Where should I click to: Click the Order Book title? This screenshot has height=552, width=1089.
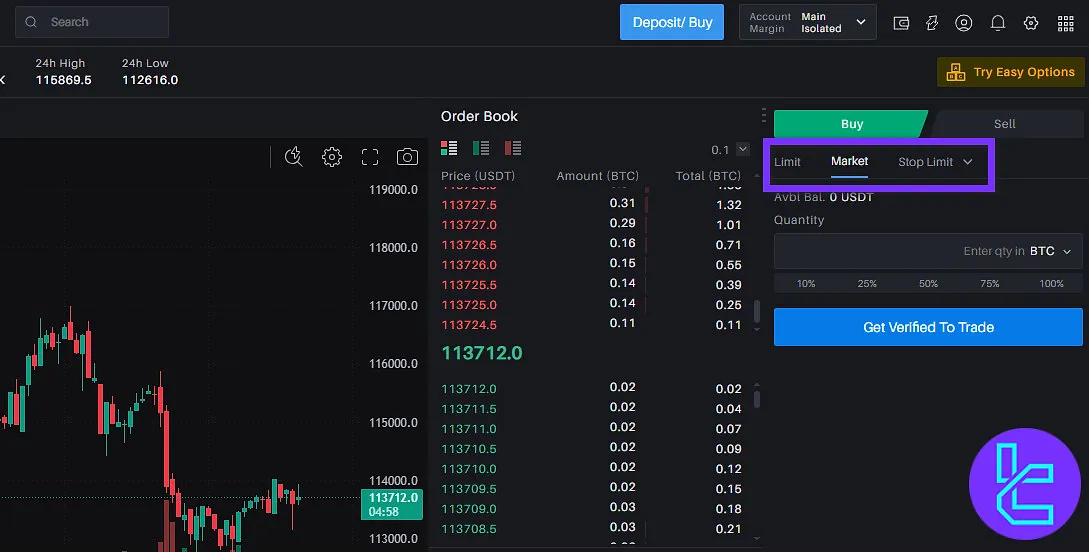479,116
